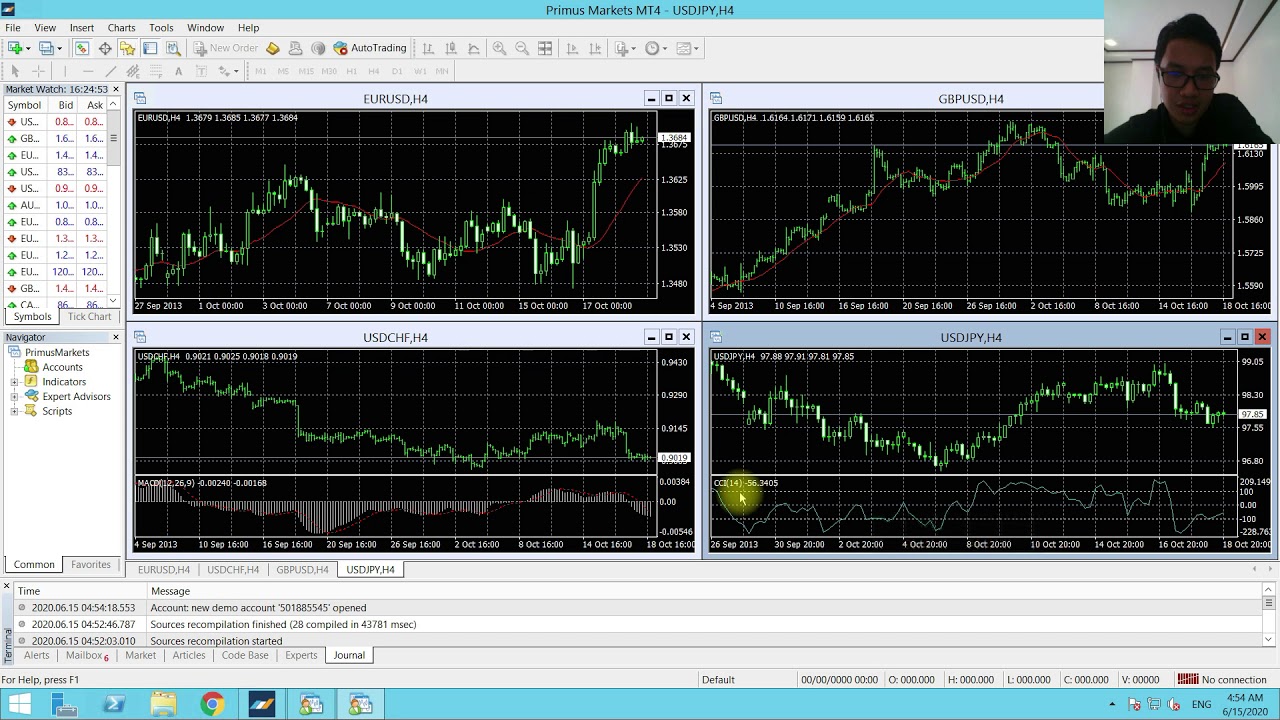Tile chart windows with the grid icon
This screenshot has width=1280, height=720.
point(545,48)
